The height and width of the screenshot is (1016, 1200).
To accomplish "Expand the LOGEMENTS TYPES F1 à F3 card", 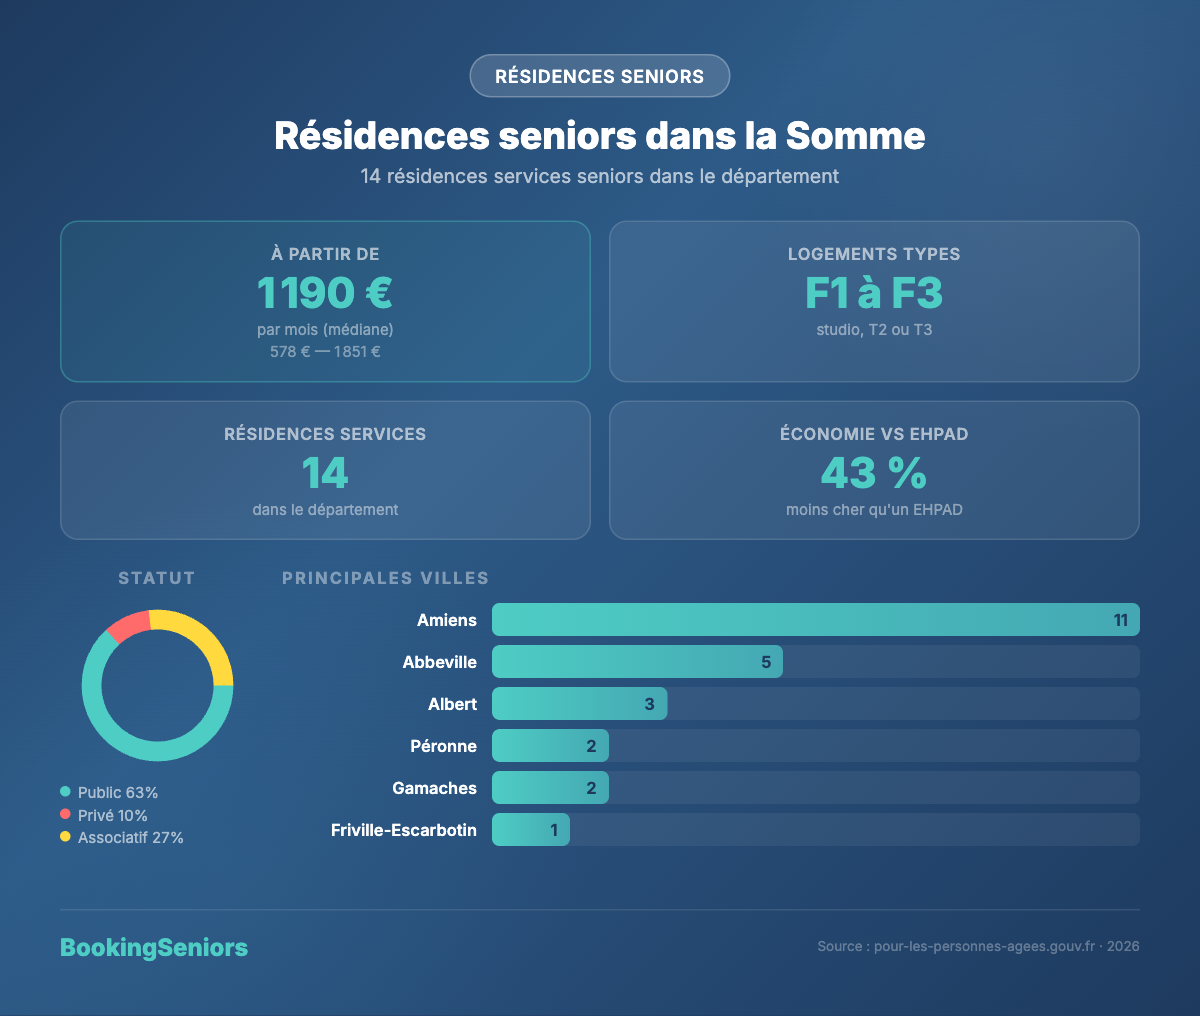I will coord(874,301).
